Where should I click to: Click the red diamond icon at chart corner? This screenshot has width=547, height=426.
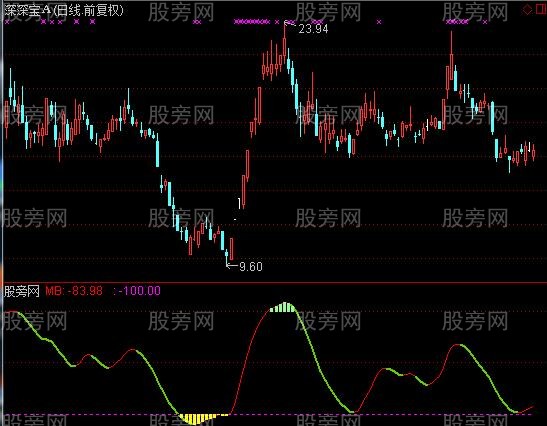pyautogui.click(x=527, y=10)
